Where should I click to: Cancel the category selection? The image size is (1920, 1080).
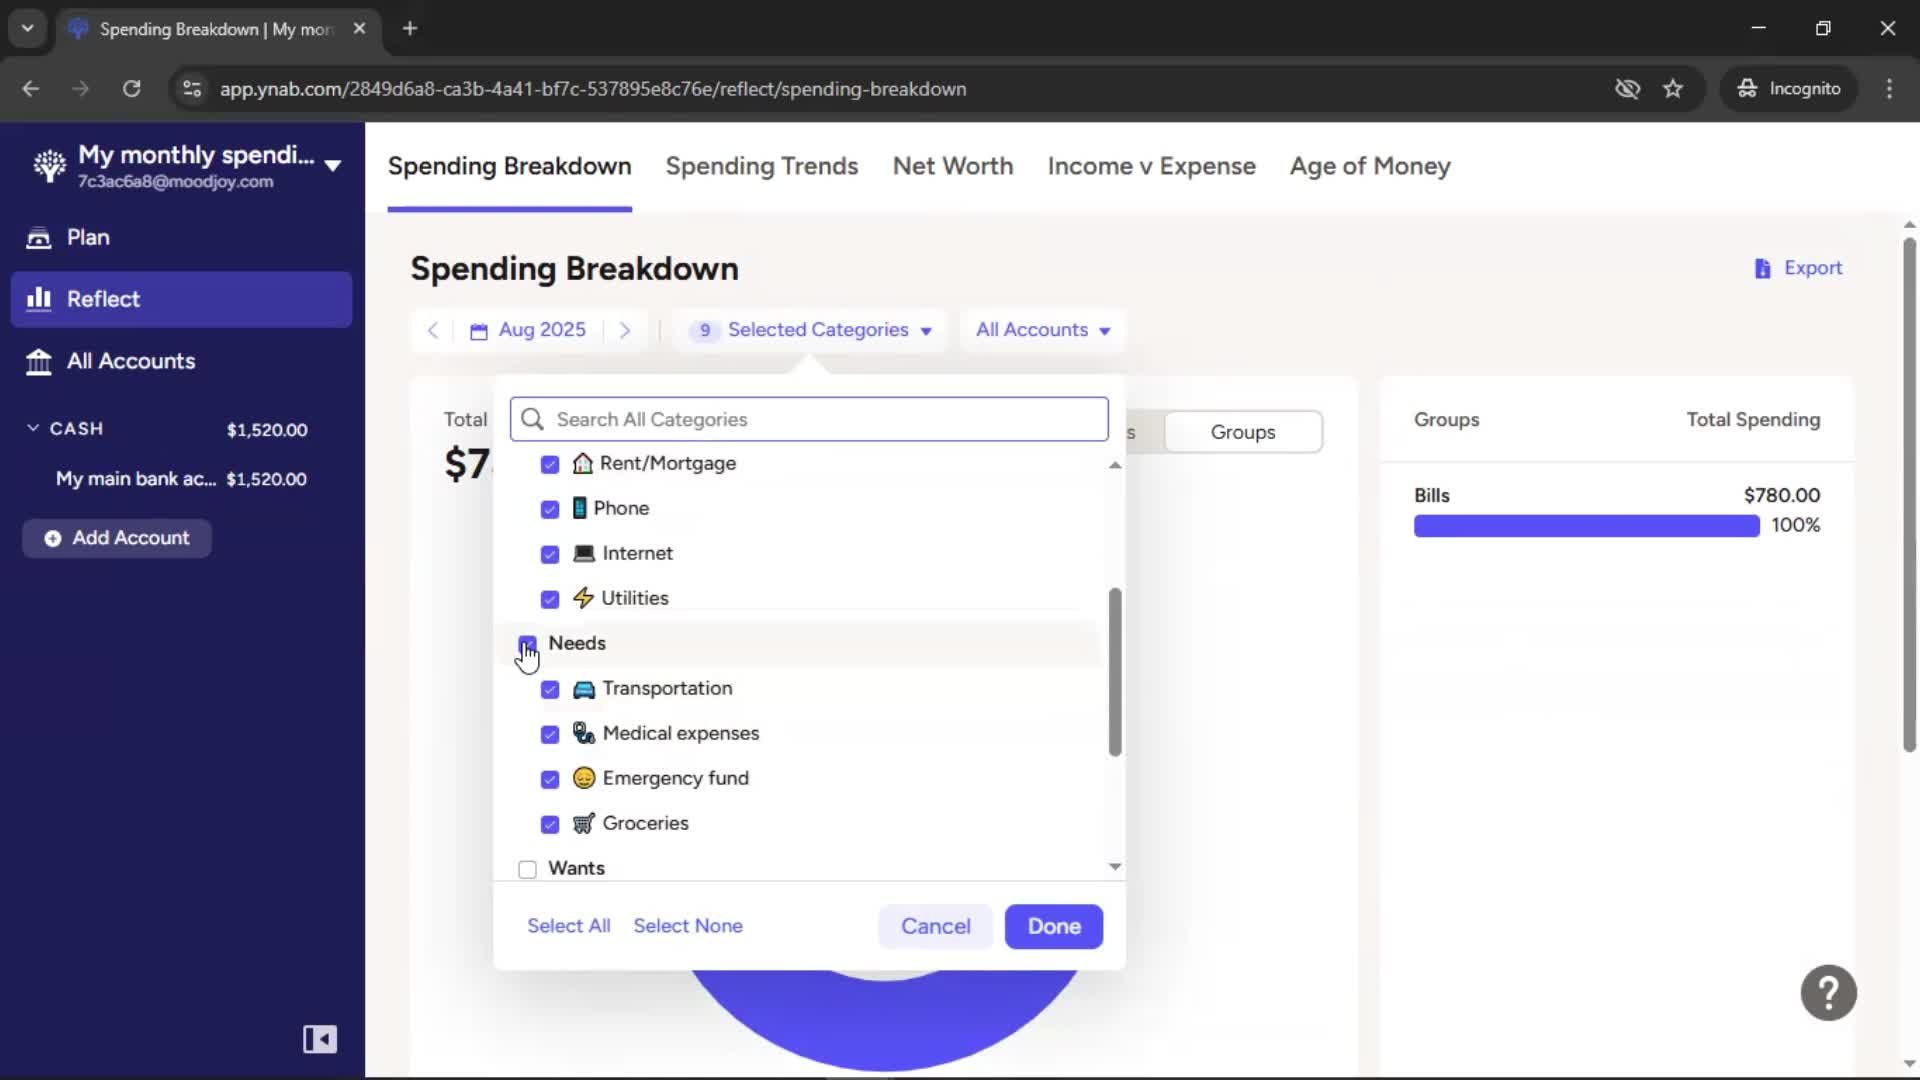click(935, 927)
